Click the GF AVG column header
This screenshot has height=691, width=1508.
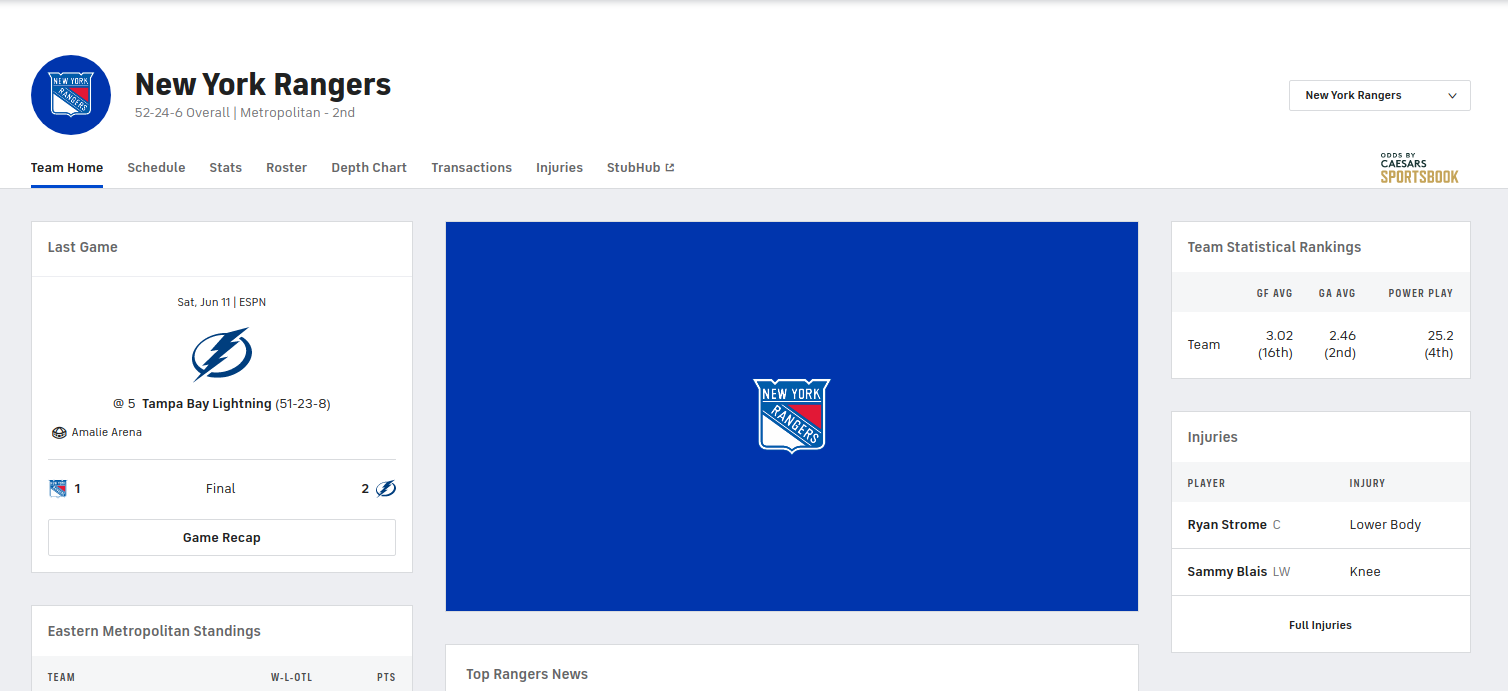click(1275, 293)
